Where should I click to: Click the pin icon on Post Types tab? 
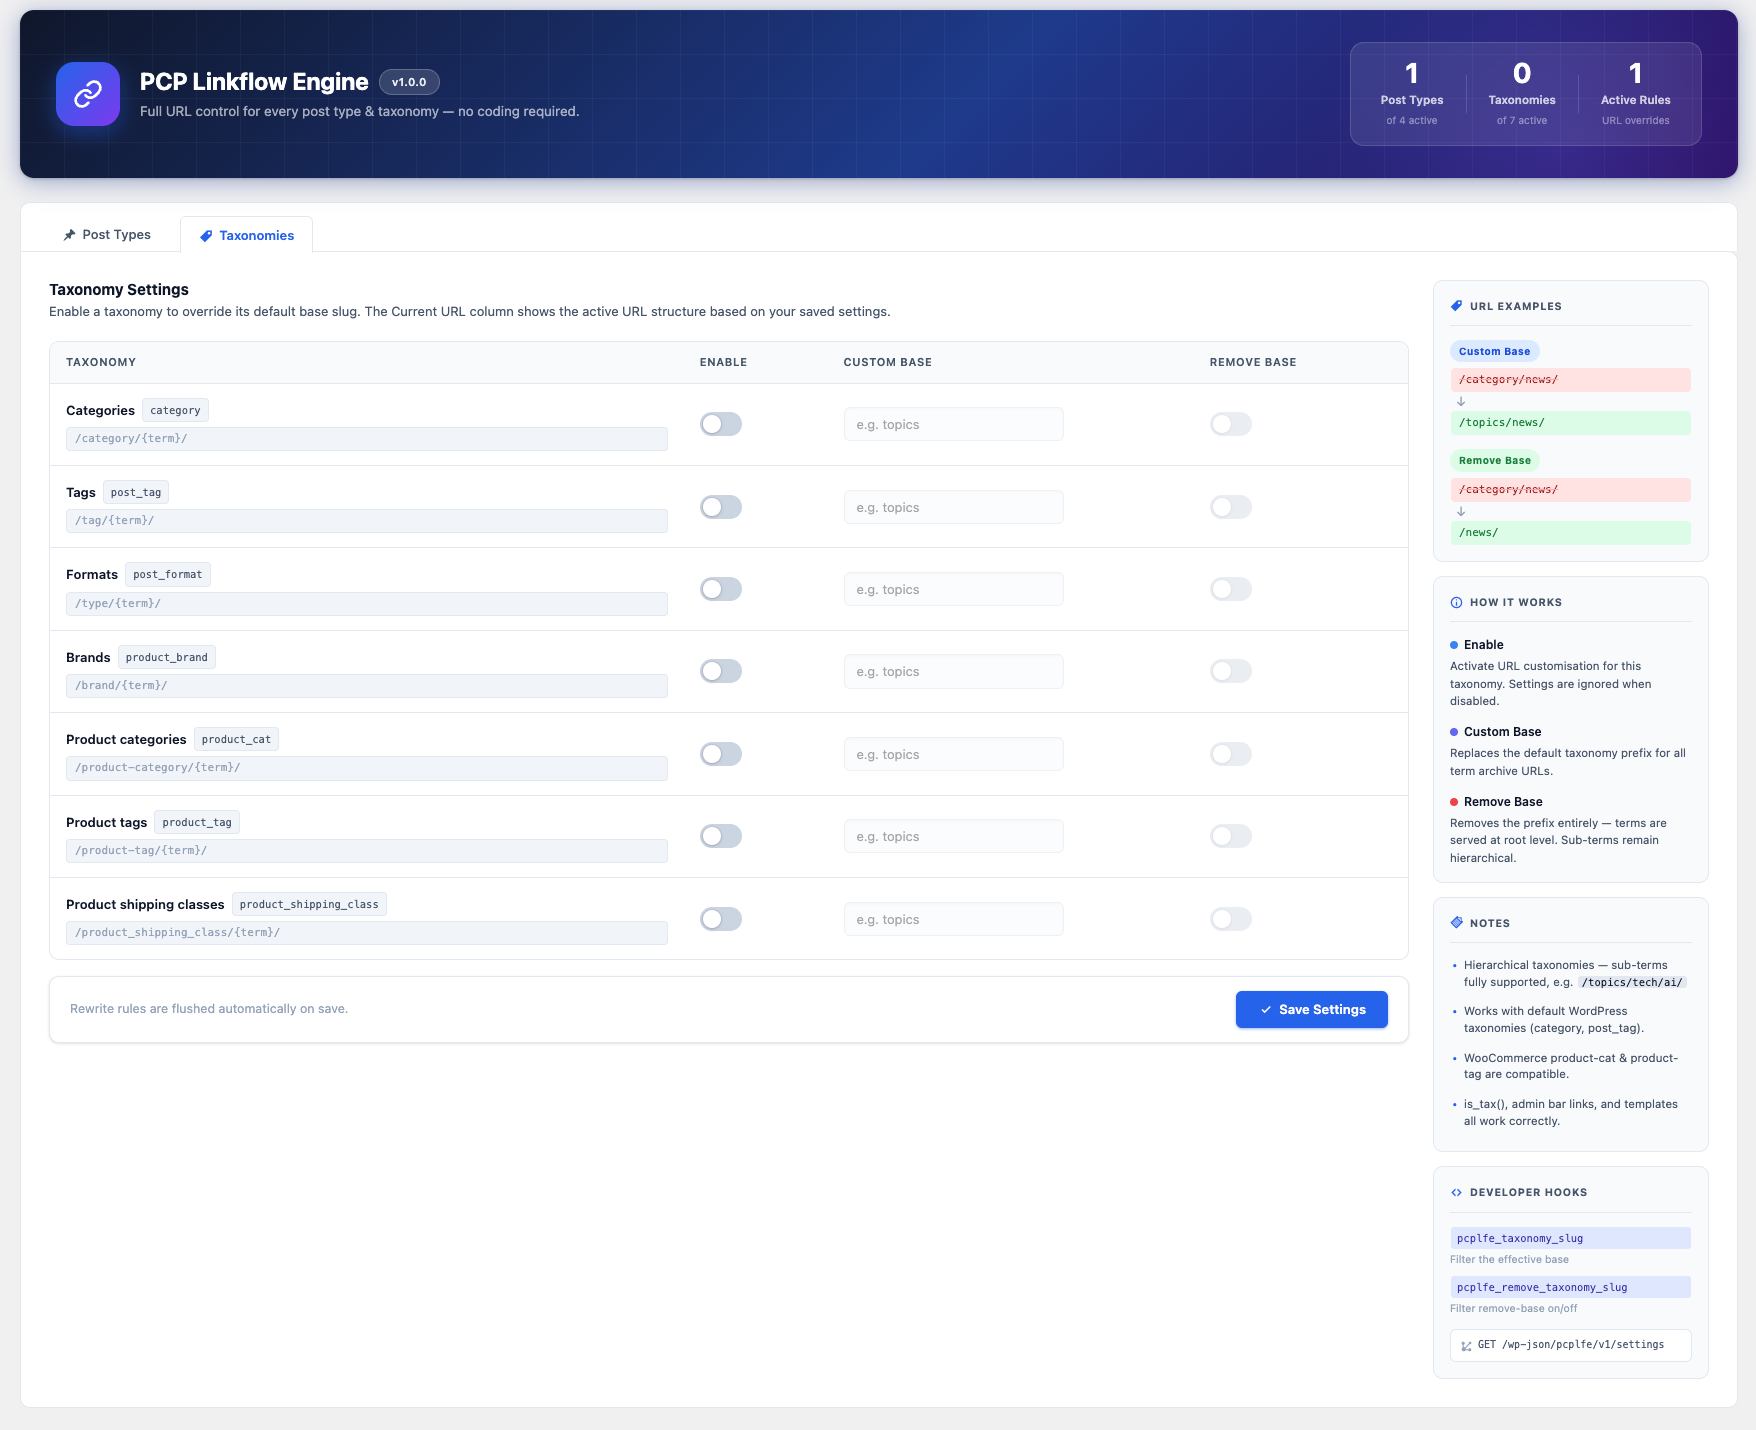[x=69, y=235]
